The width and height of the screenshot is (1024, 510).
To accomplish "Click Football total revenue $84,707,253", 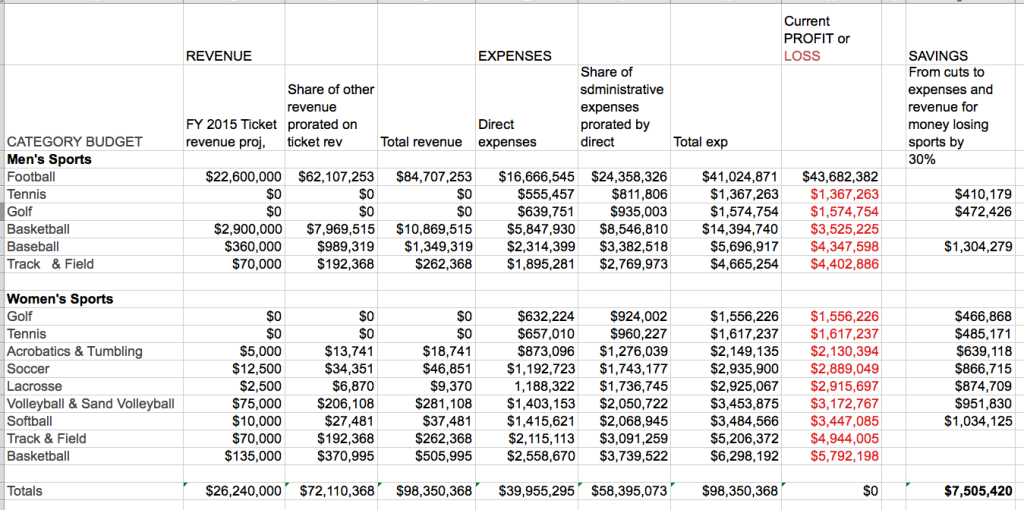I will (x=434, y=176).
